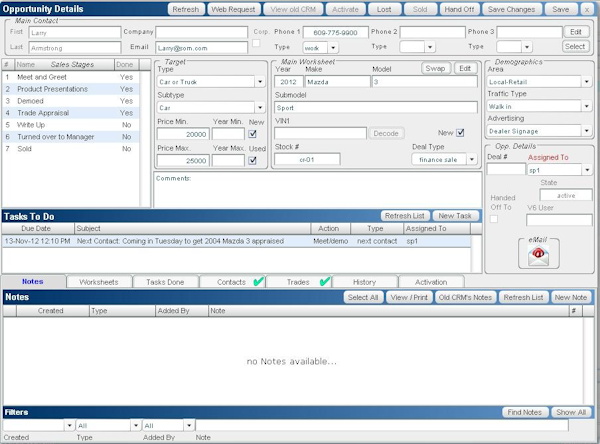Click the VIN1 input field
Viewport: 600px width, 444px height.
pyautogui.click(x=320, y=133)
